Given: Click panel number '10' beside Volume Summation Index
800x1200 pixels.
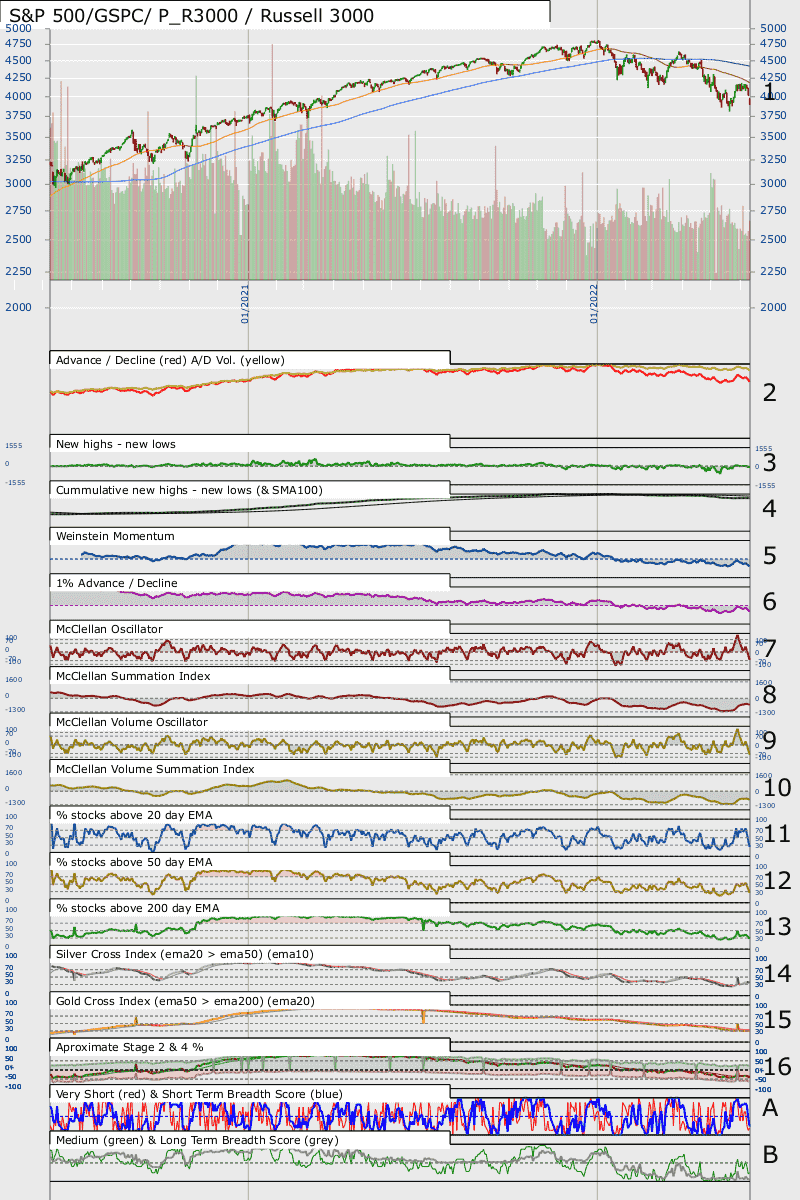Looking at the screenshot, I should [777, 788].
